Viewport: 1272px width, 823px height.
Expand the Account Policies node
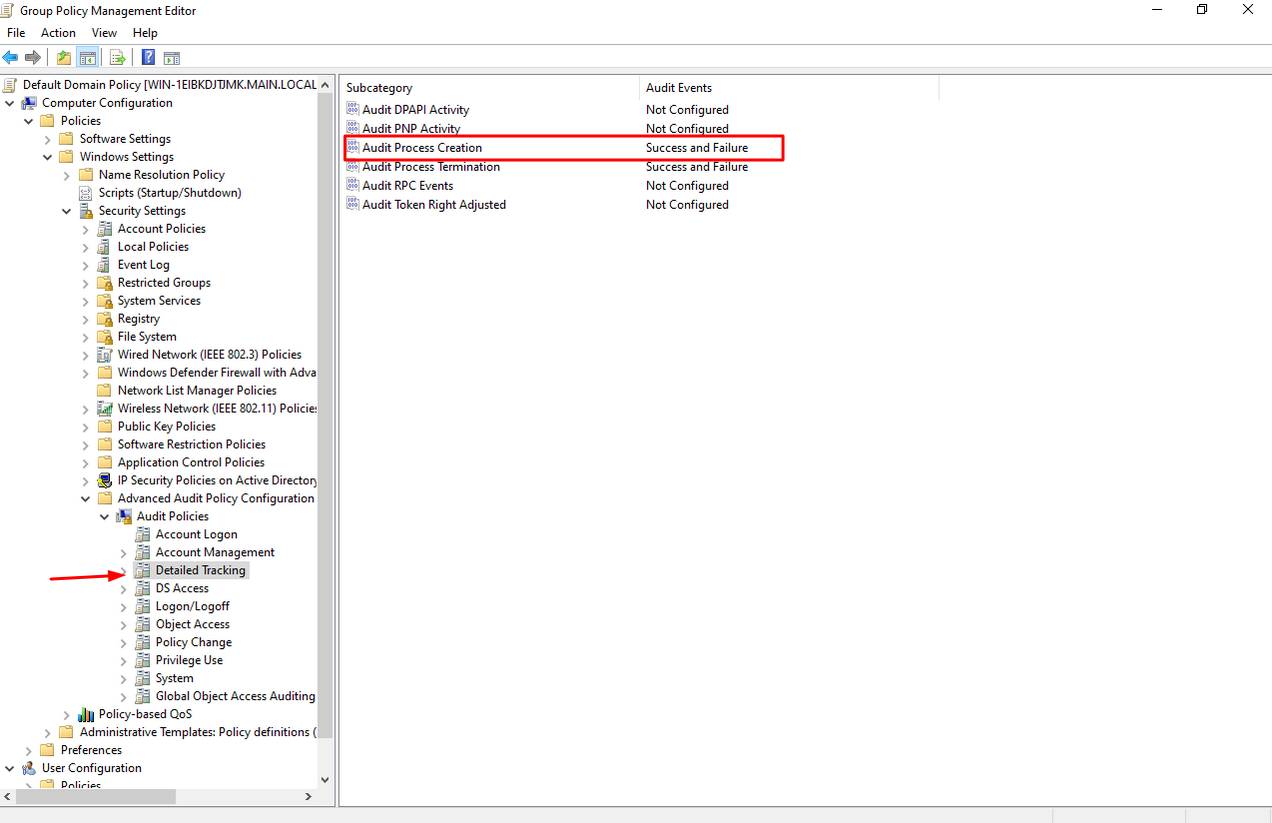point(86,229)
